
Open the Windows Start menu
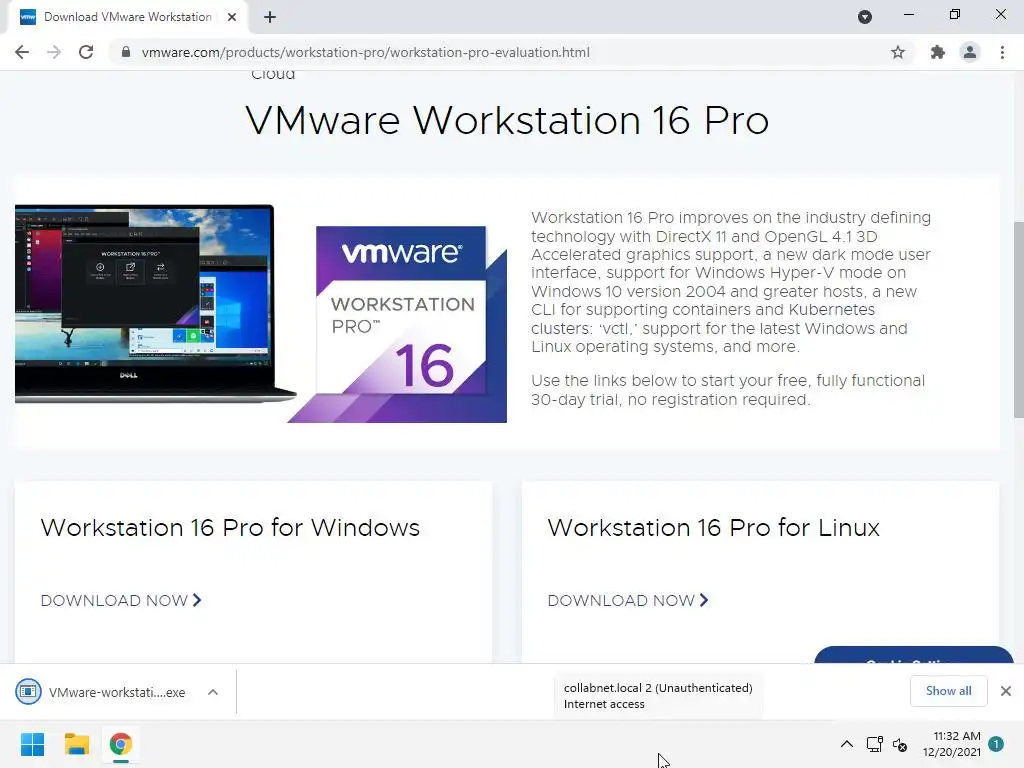32,744
